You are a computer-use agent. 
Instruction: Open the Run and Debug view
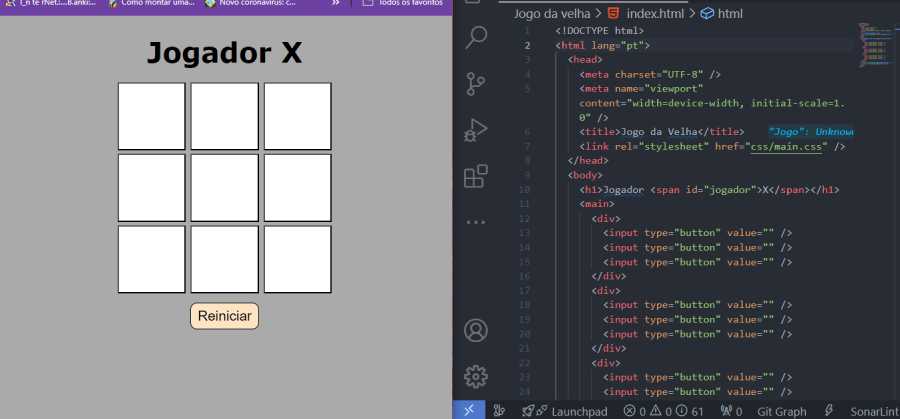click(476, 130)
